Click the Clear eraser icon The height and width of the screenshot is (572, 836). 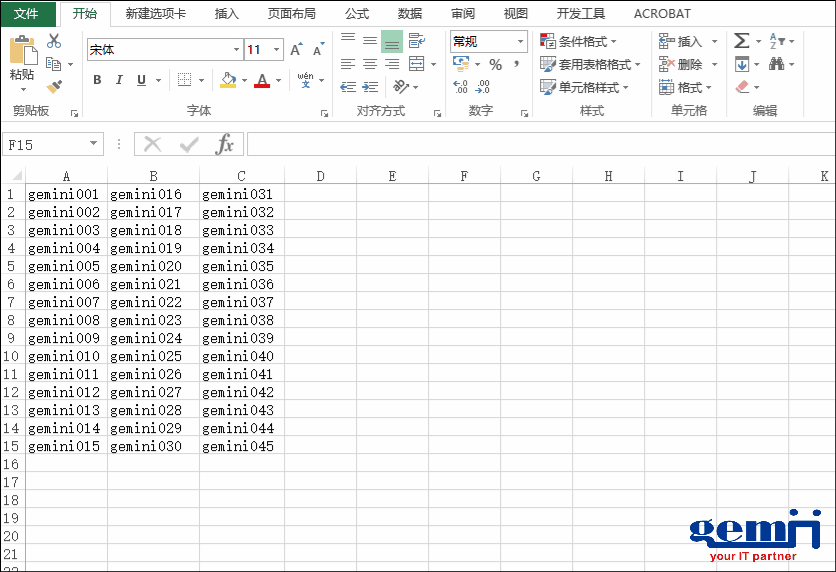point(742,87)
